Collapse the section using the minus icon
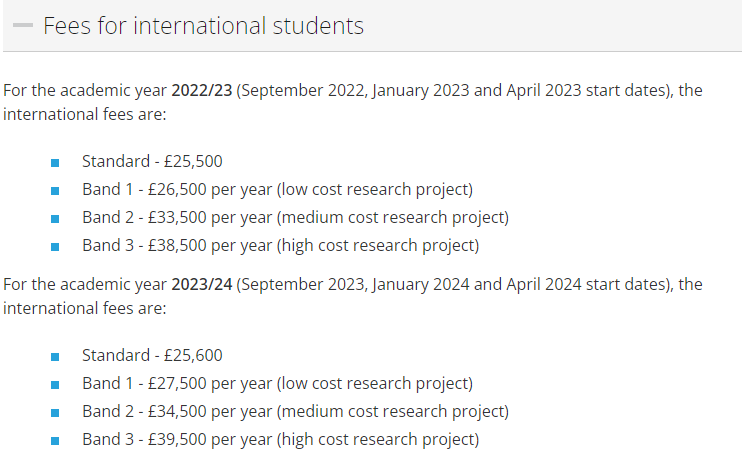Screen dimensions: 750x472 (23, 26)
